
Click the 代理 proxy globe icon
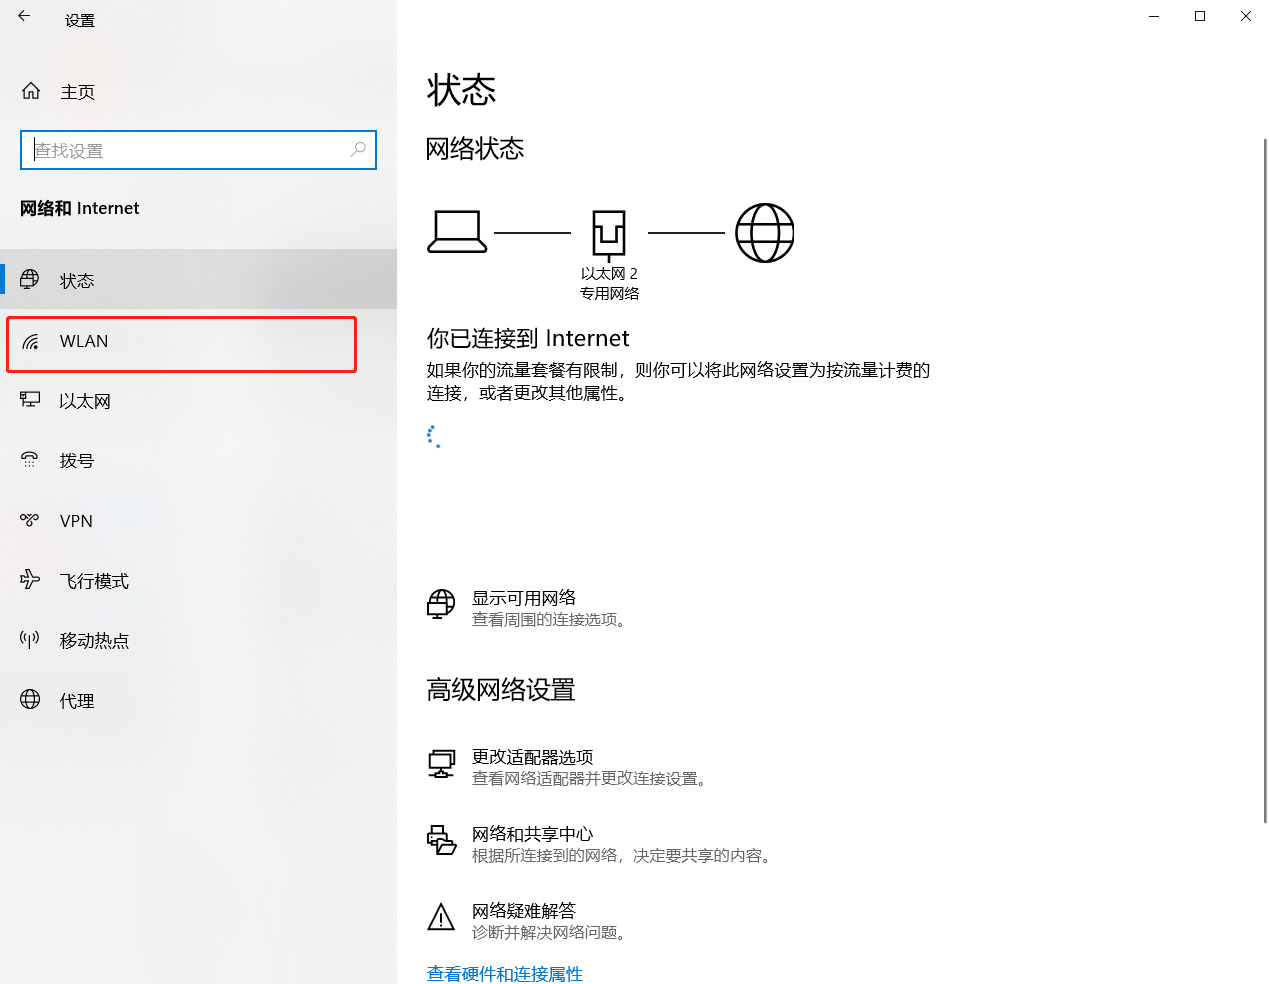pyautogui.click(x=31, y=700)
